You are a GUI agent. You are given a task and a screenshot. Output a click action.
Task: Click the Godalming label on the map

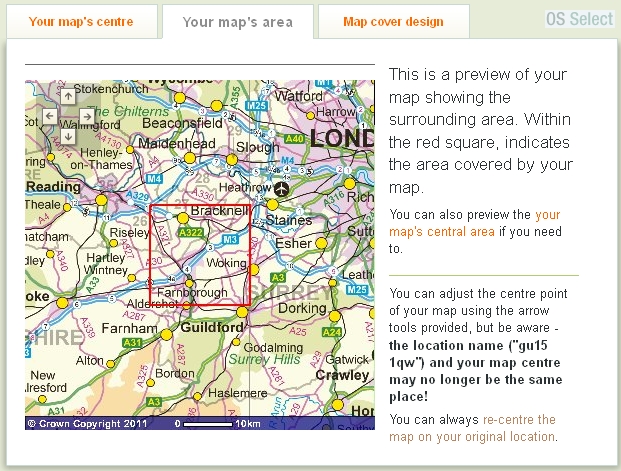coord(273,348)
